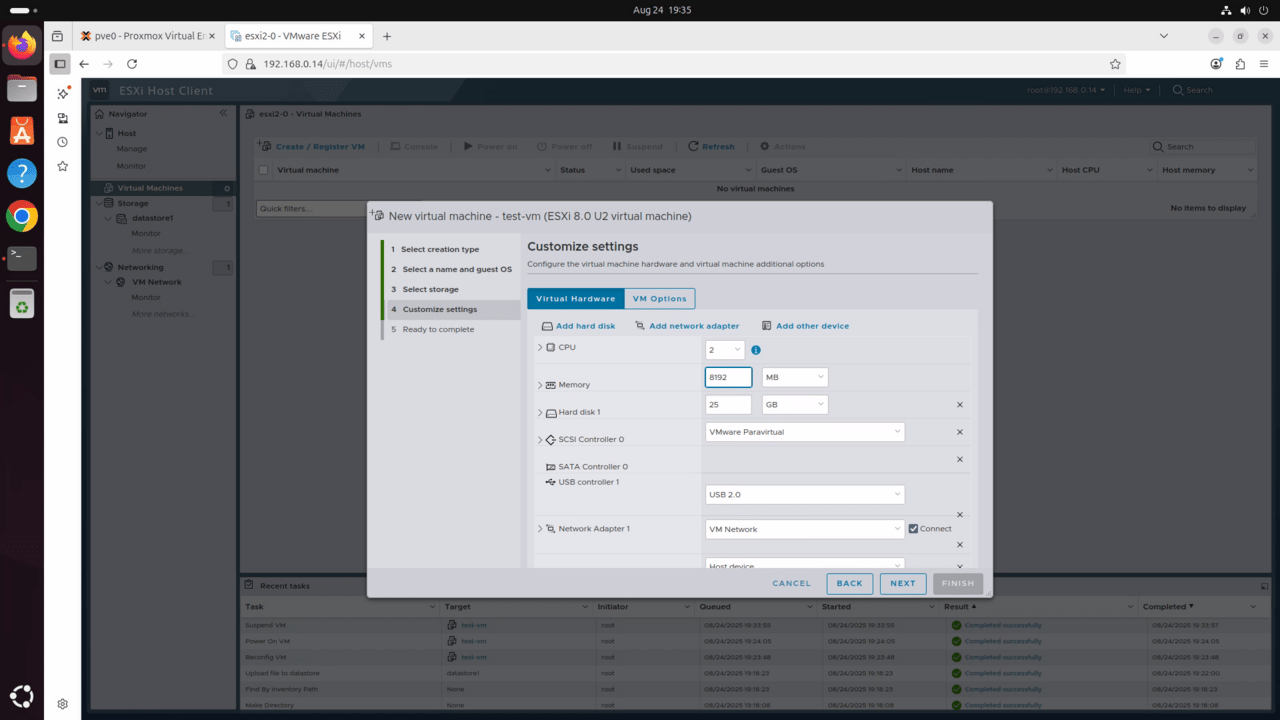Open Ubuntu Software app in dock
1280x720 pixels.
click(x=22, y=131)
